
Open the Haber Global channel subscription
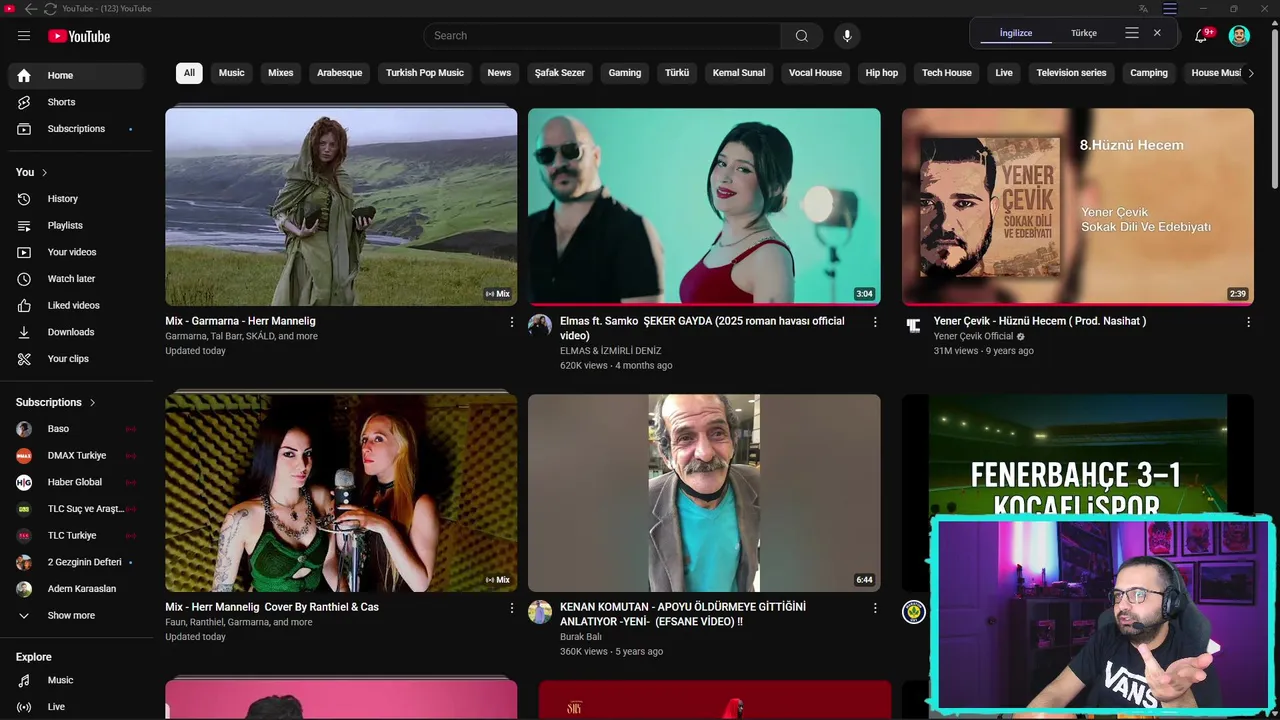76,482
